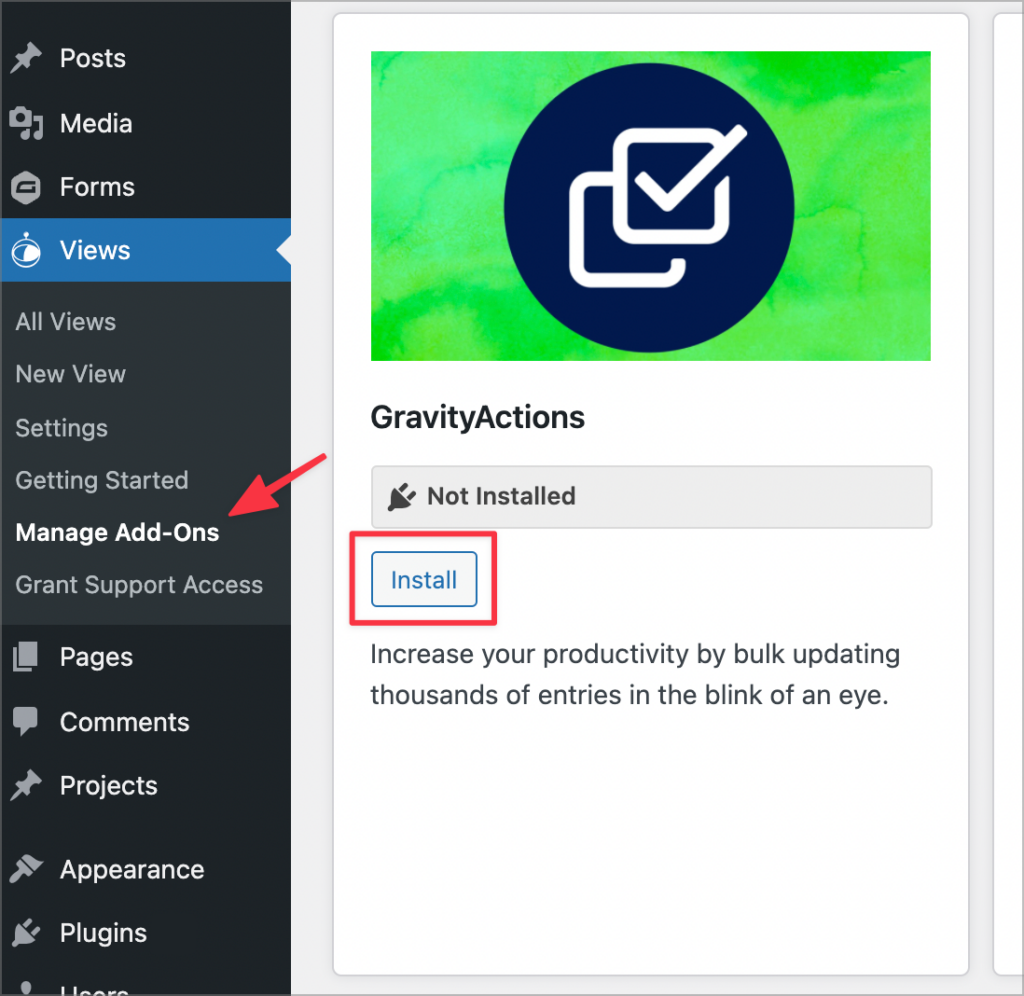
Task: Click the Pages sidebar icon
Action: pyautogui.click(x=25, y=656)
